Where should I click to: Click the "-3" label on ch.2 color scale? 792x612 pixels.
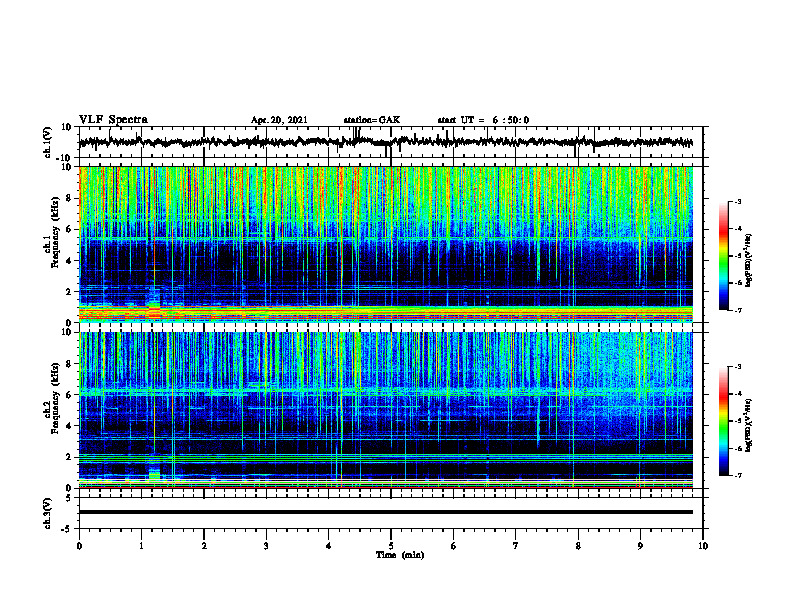click(737, 367)
